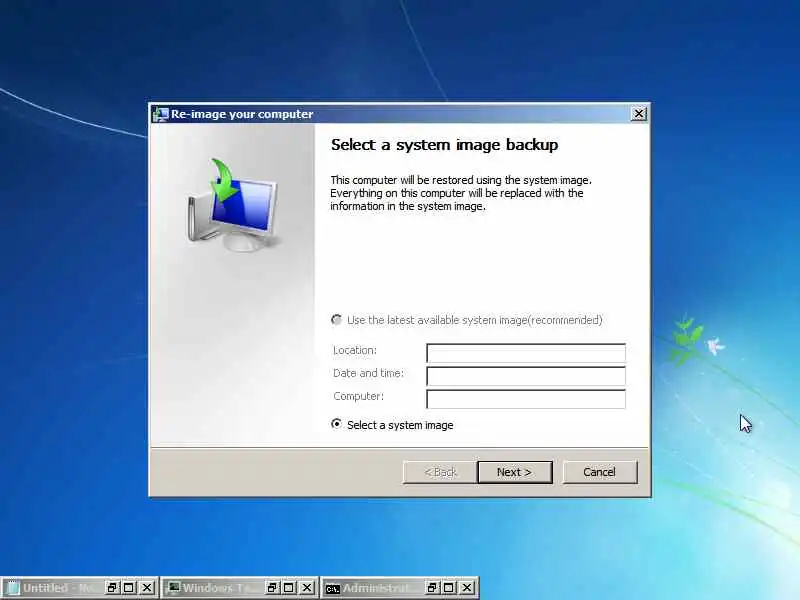Click the 'Select a system image backup' heading
This screenshot has width=800, height=600.
tap(444, 145)
